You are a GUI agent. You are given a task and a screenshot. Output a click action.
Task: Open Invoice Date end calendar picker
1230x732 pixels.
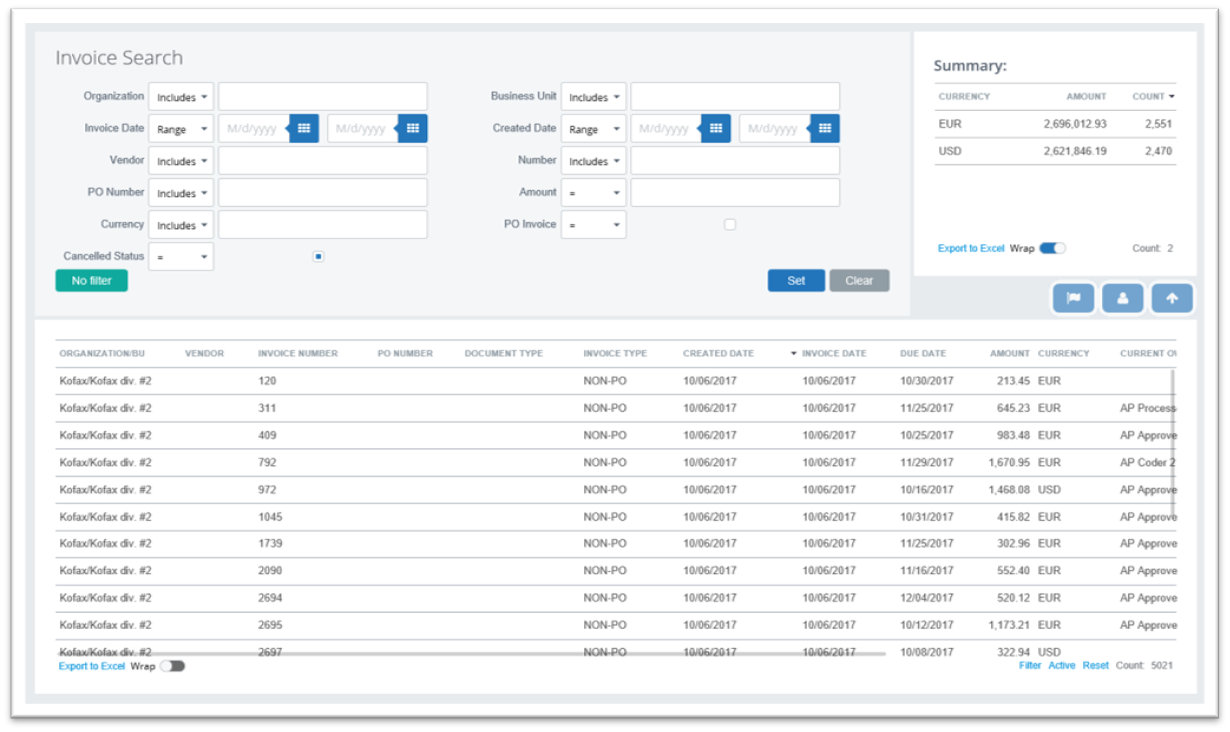tap(414, 128)
